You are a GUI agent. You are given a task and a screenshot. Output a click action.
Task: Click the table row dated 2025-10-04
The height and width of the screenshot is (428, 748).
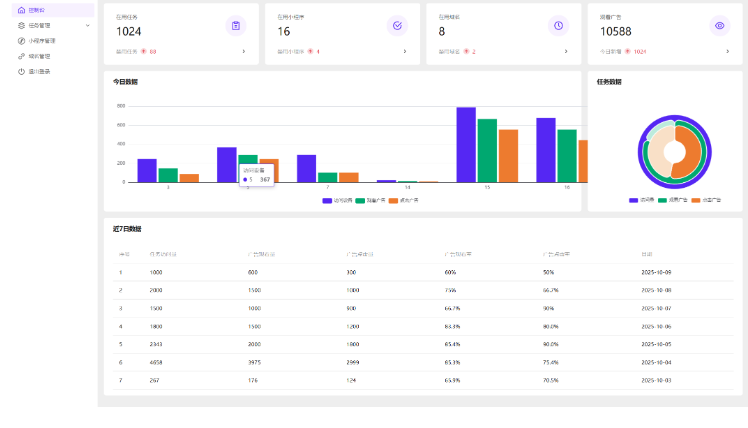point(420,361)
